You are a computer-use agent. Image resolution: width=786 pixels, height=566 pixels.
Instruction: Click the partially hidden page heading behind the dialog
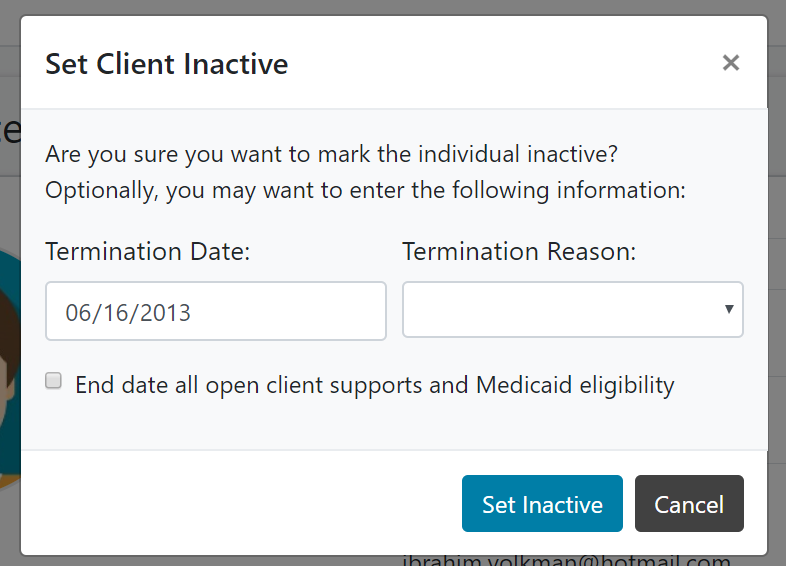point(9,130)
